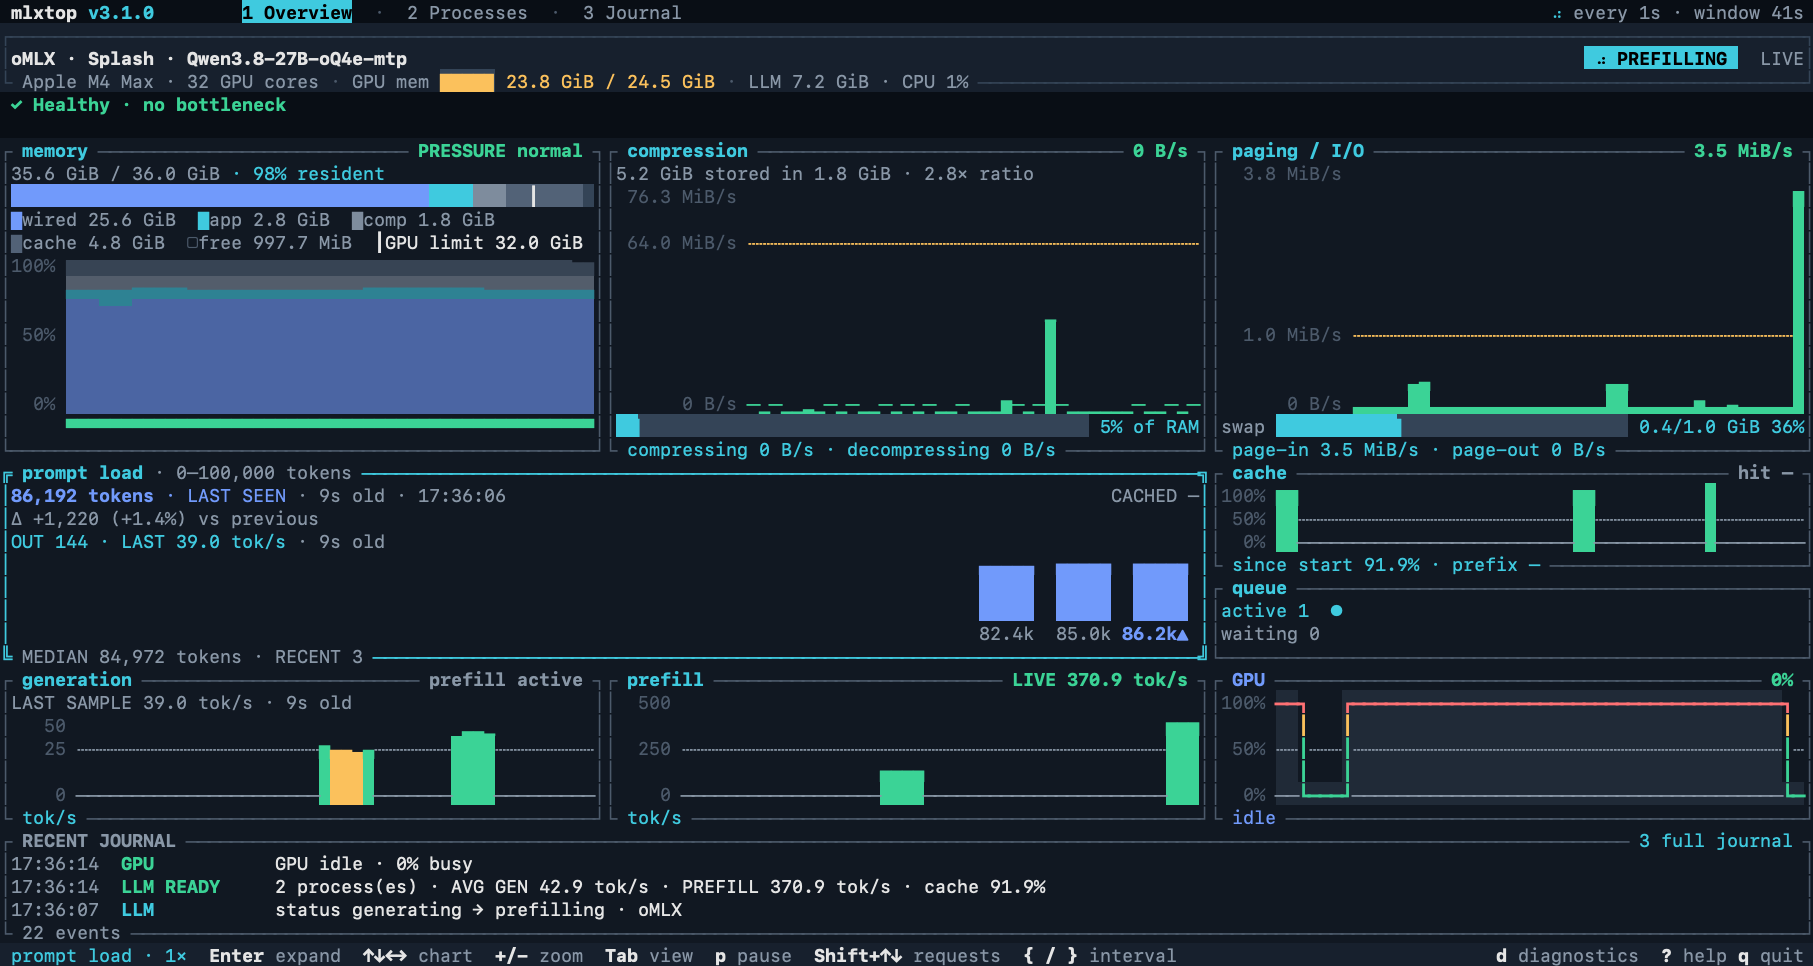Click the active queue dot indicator
The height and width of the screenshot is (966, 1813).
click(1337, 610)
